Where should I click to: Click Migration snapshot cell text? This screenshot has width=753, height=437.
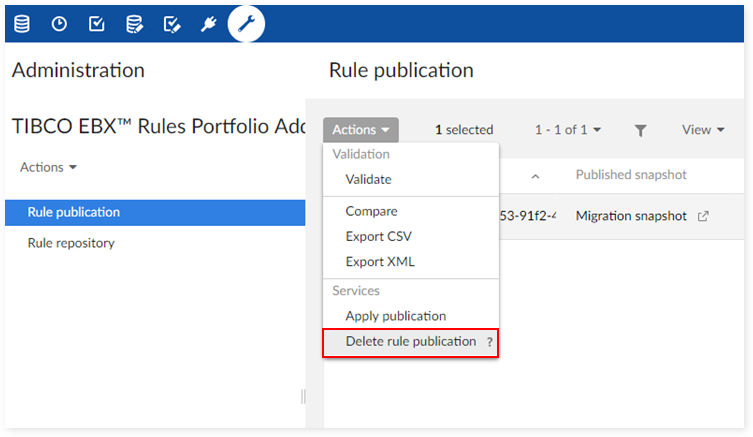[631, 216]
